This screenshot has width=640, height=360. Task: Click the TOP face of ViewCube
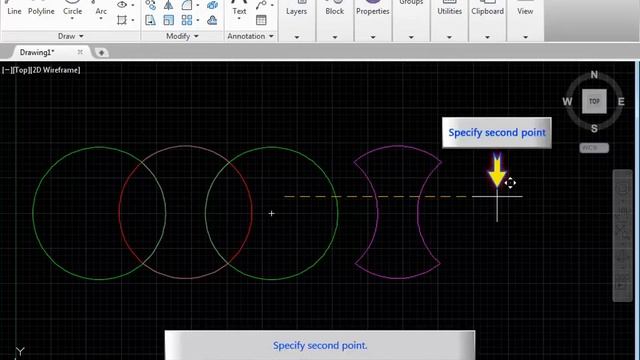(594, 101)
